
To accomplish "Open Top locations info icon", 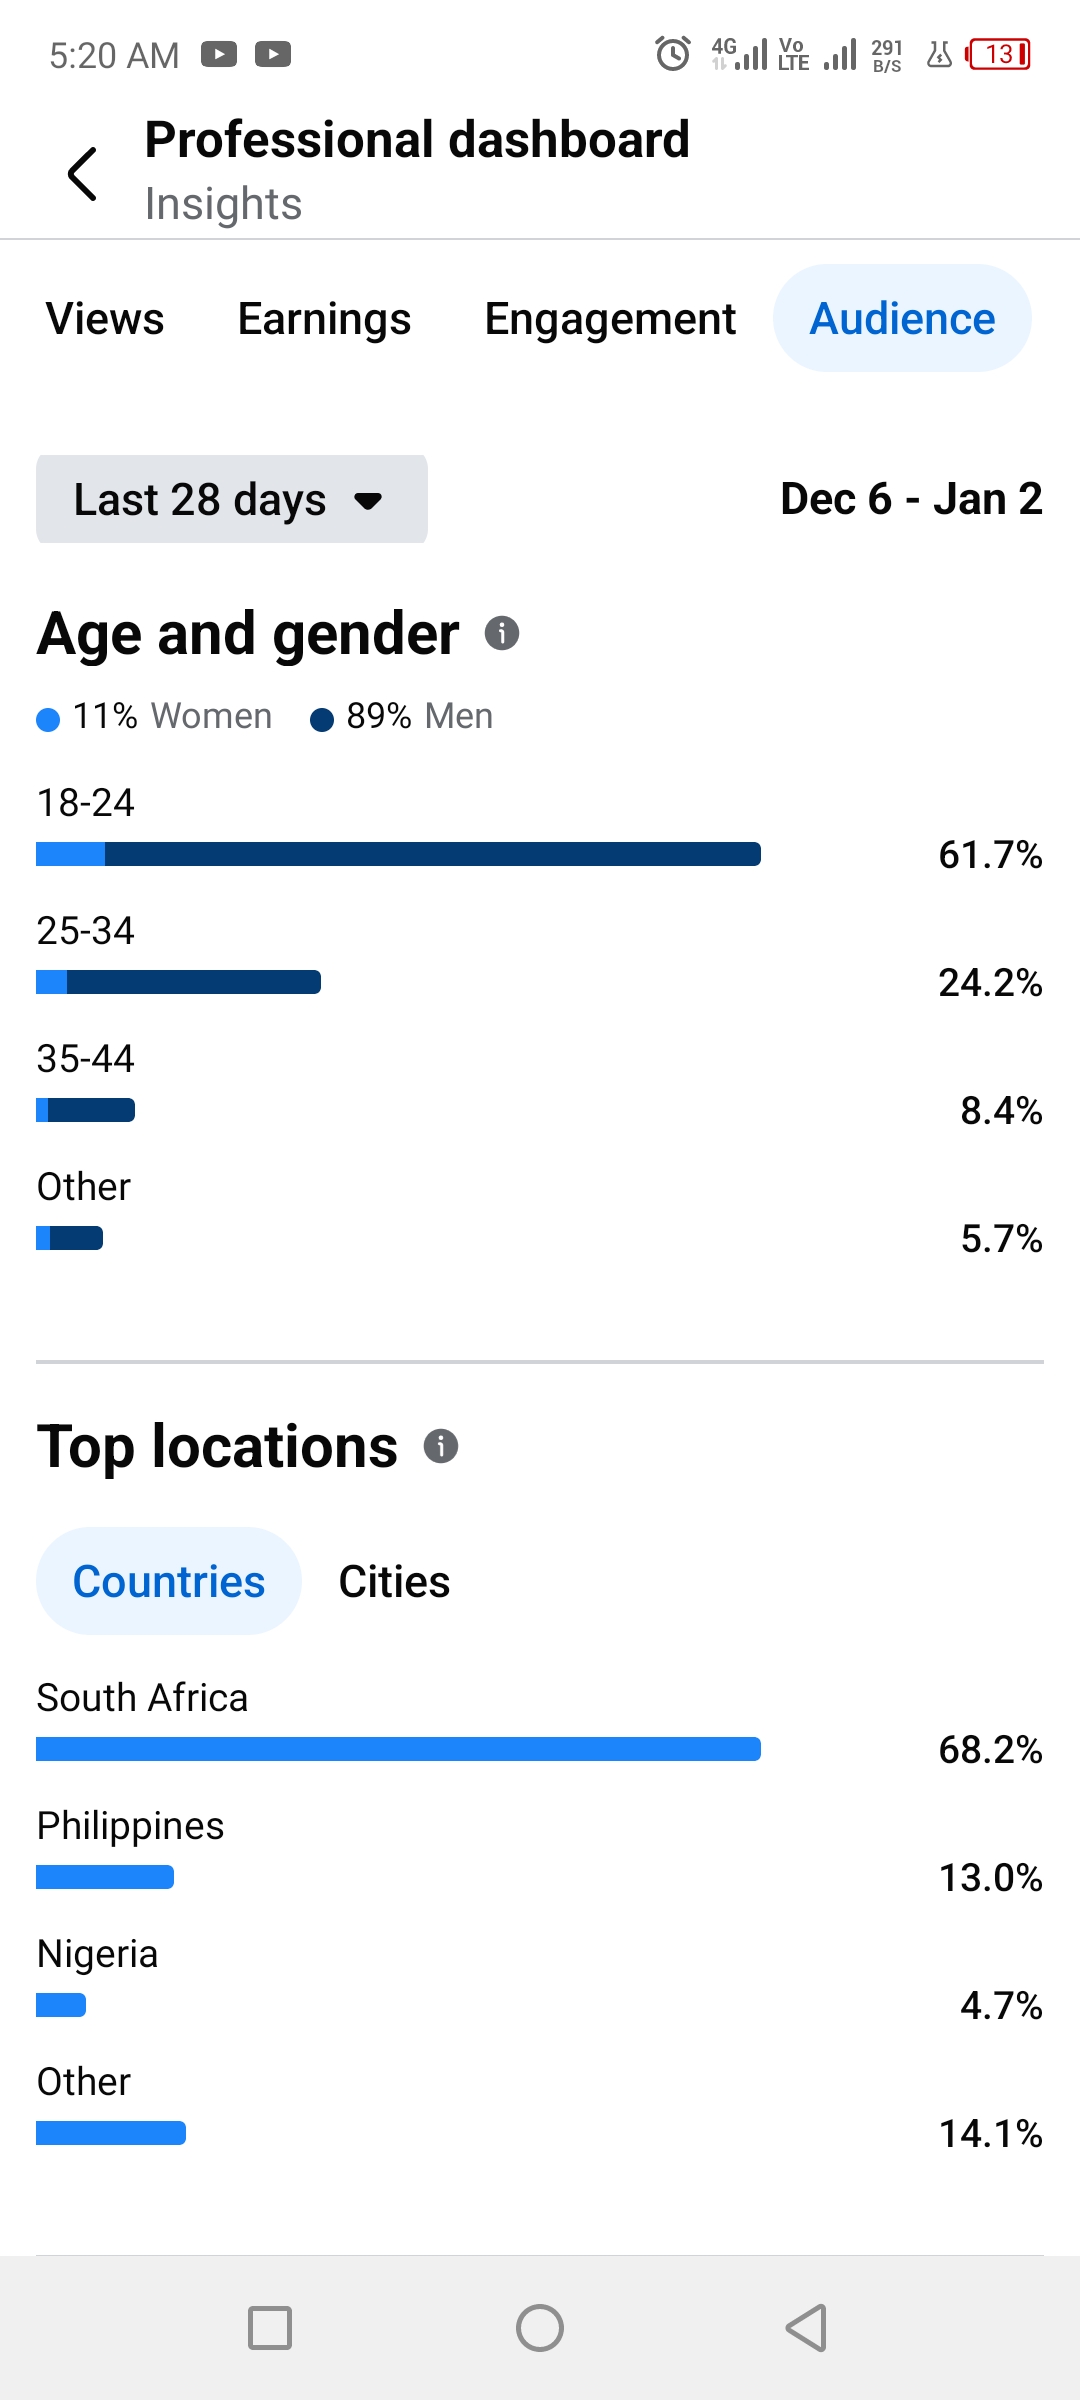I will point(440,1446).
